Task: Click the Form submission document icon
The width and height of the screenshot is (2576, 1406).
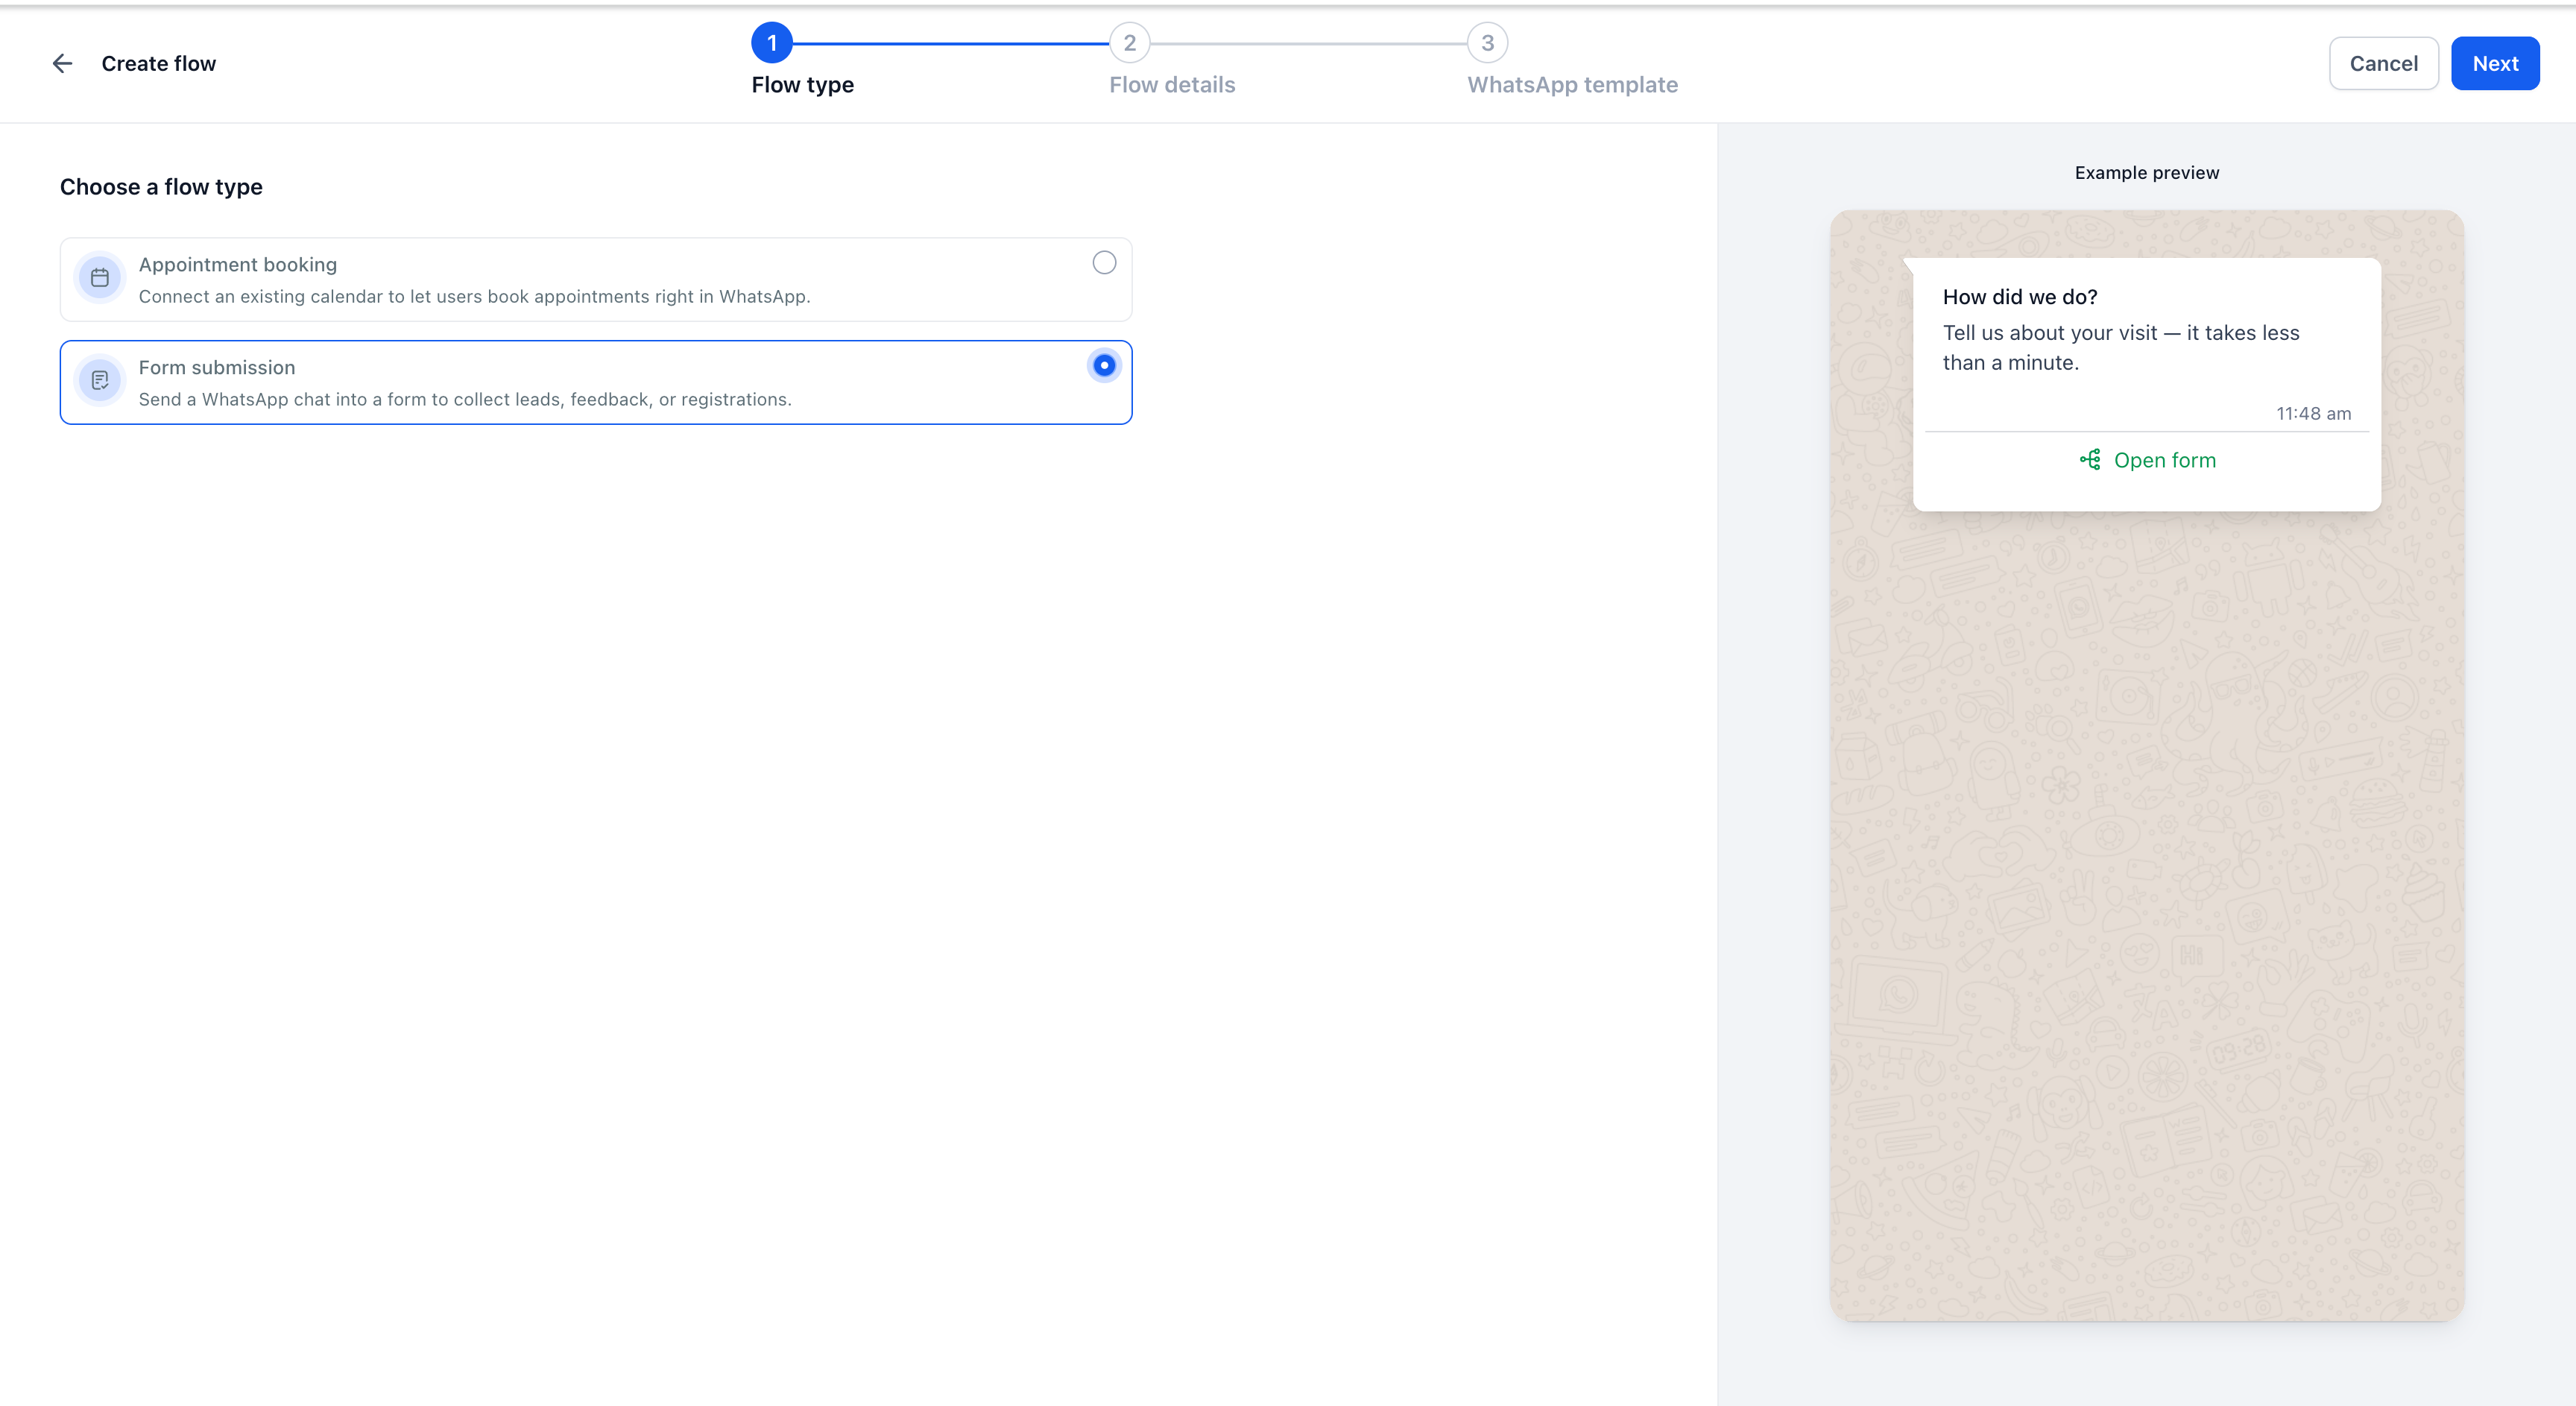Action: (x=100, y=381)
